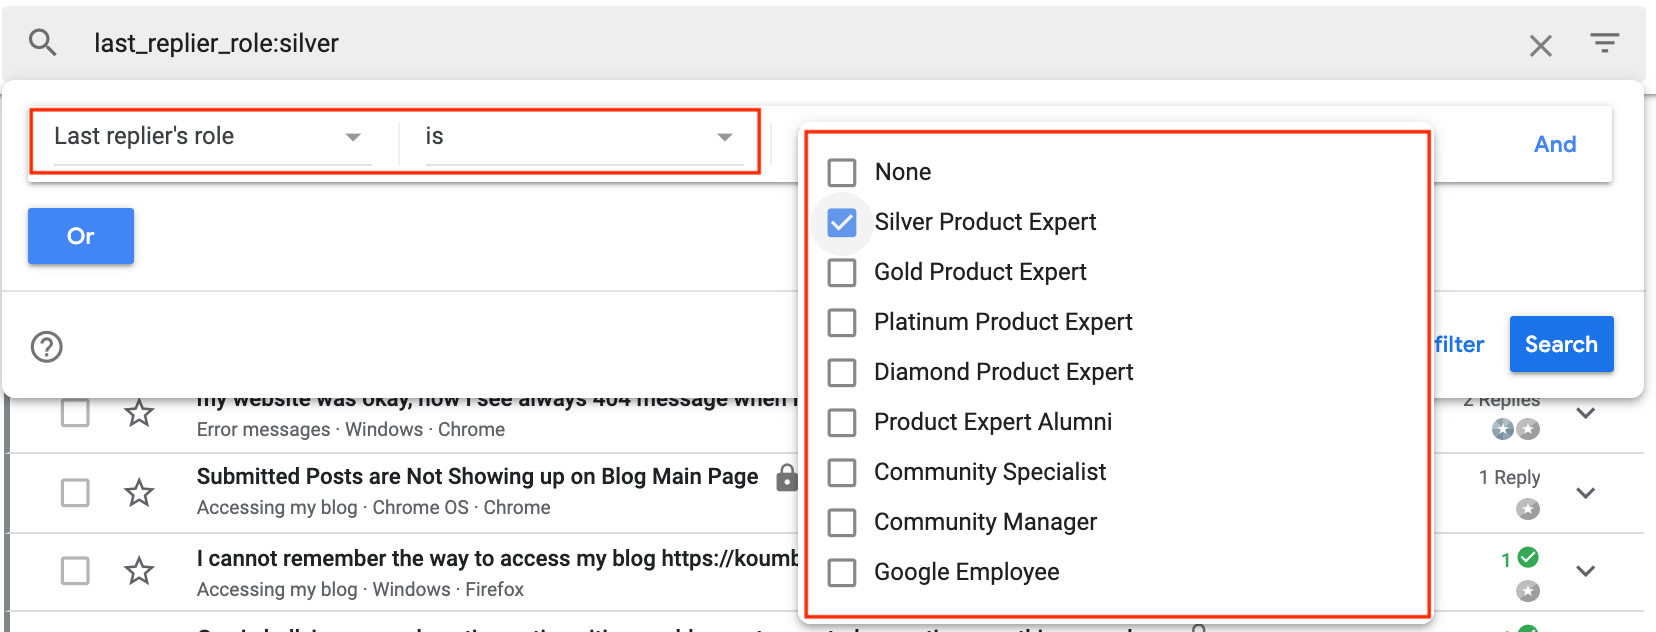Open the filter options icon

tap(1604, 43)
